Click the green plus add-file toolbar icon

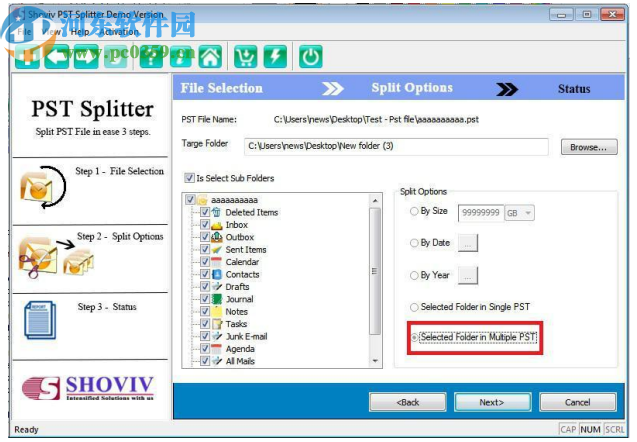pos(27,56)
